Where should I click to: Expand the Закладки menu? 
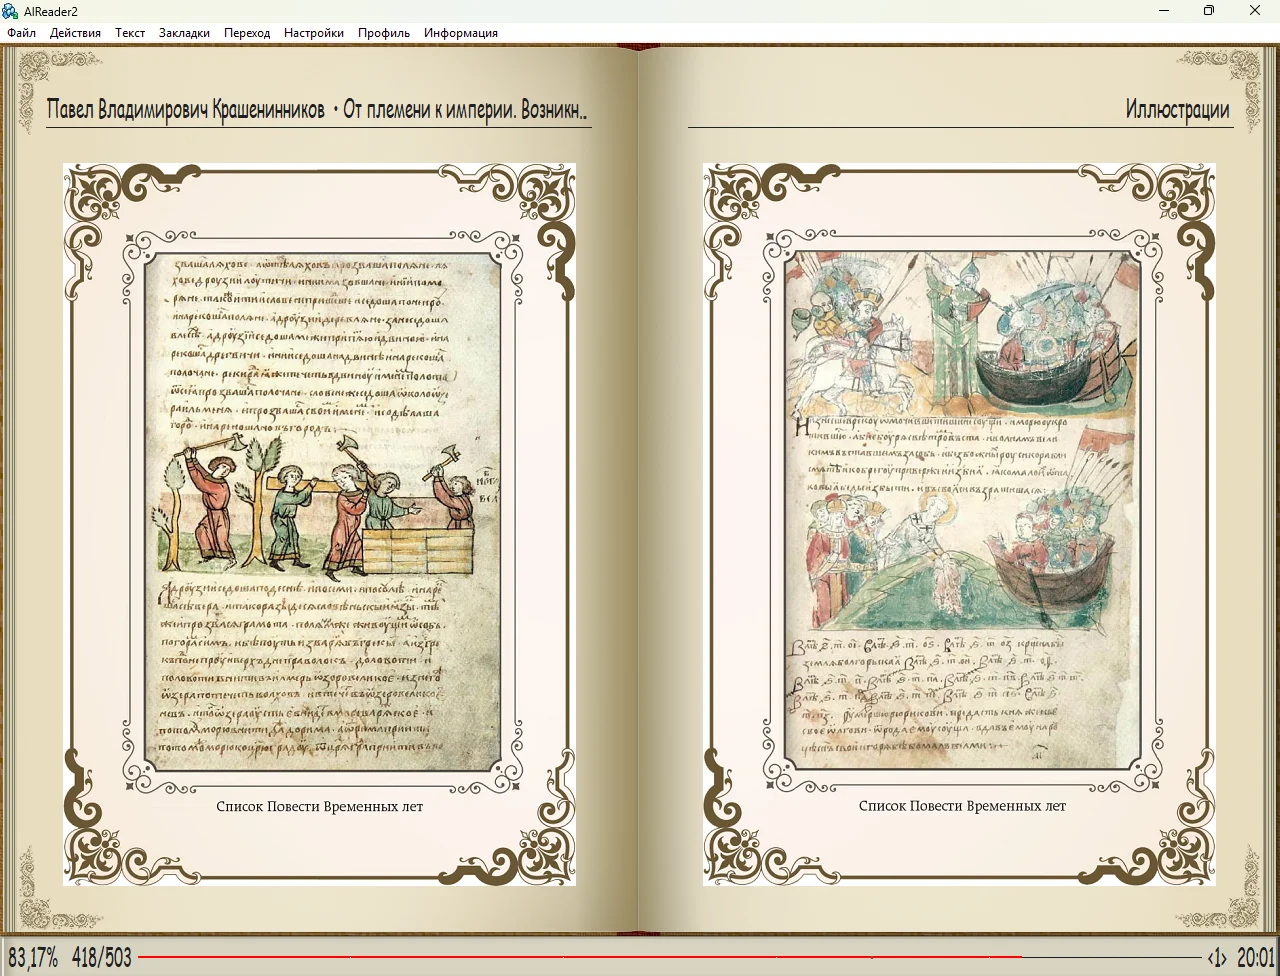(184, 33)
